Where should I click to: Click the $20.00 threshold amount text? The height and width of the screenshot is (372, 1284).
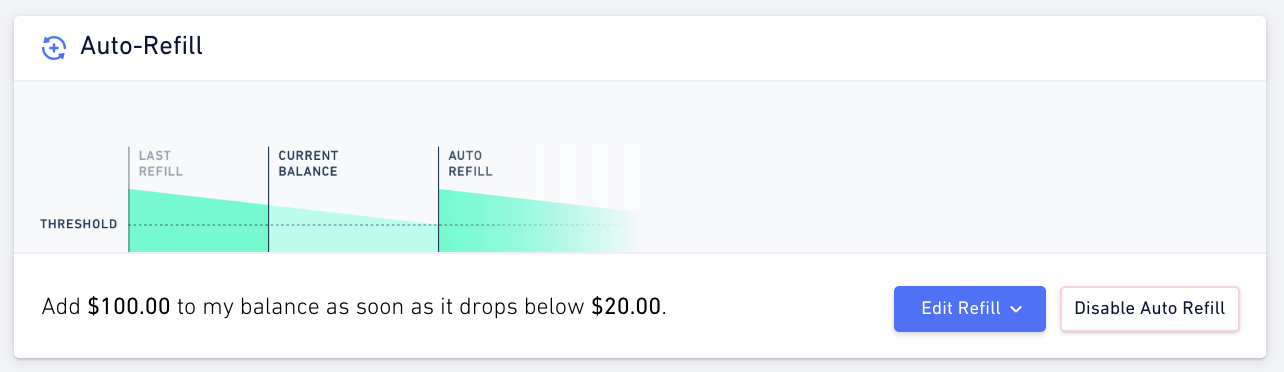tap(626, 306)
